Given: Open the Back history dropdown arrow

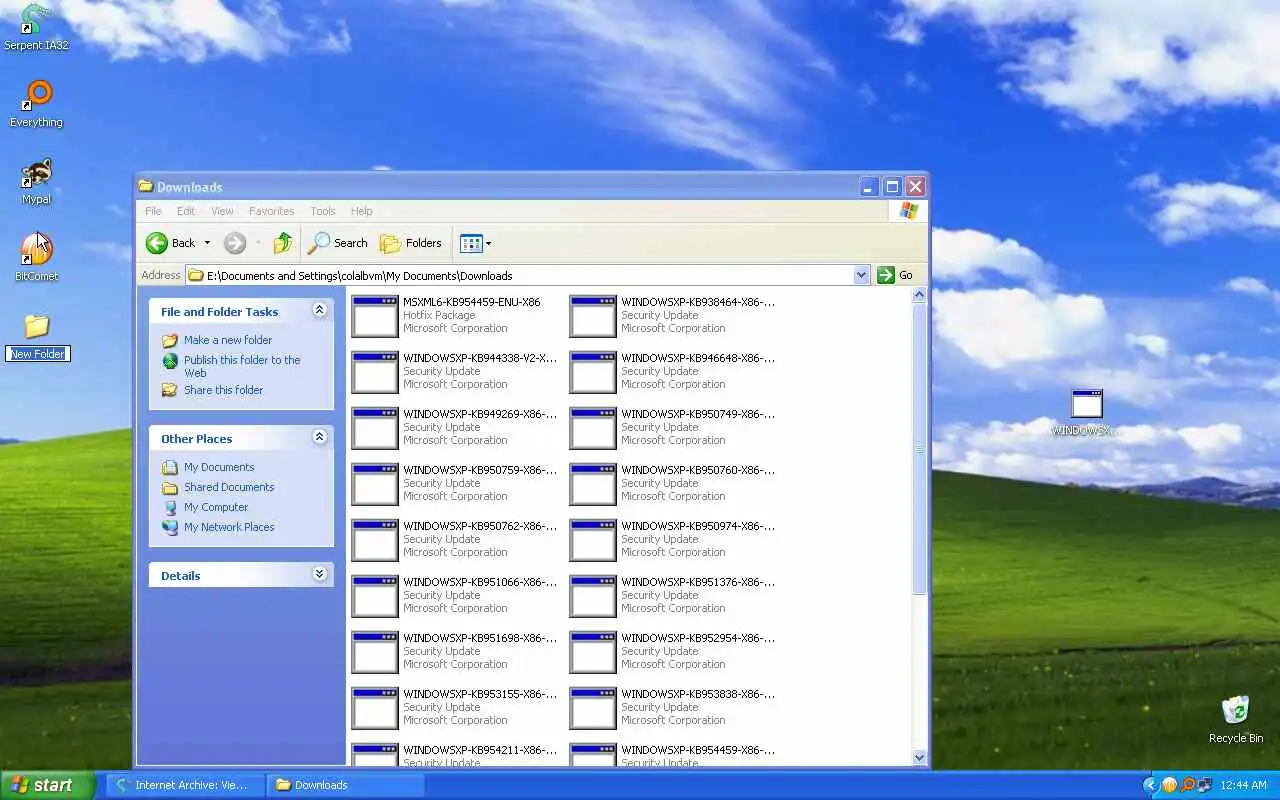Looking at the screenshot, I should [x=207, y=243].
